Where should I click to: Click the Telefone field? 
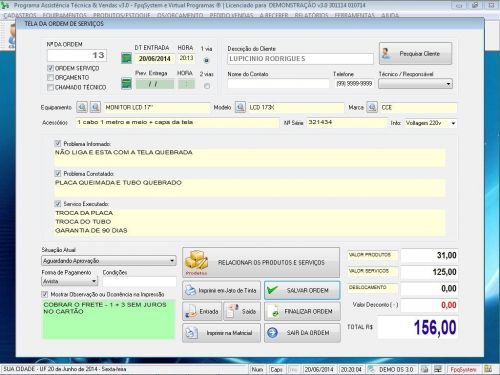pyautogui.click(x=354, y=83)
